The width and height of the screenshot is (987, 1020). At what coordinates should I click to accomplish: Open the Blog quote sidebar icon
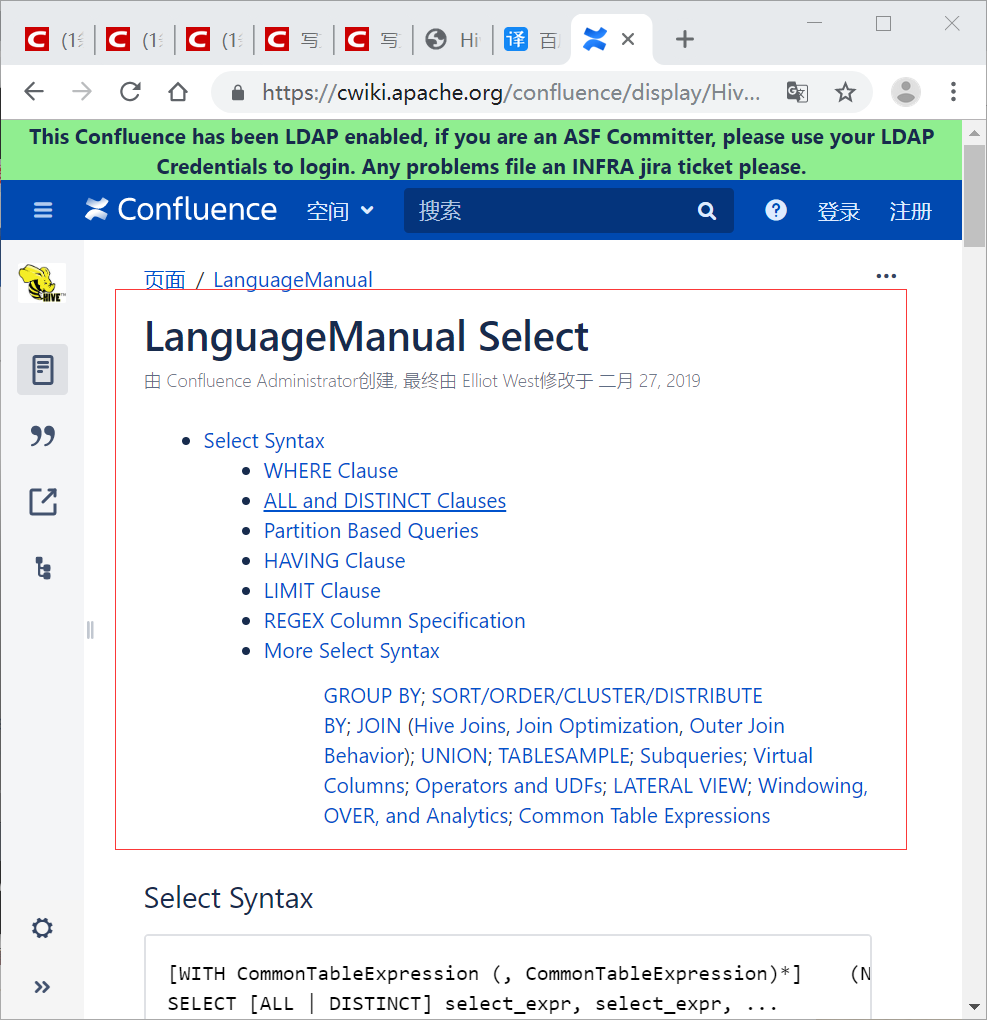tap(42, 436)
